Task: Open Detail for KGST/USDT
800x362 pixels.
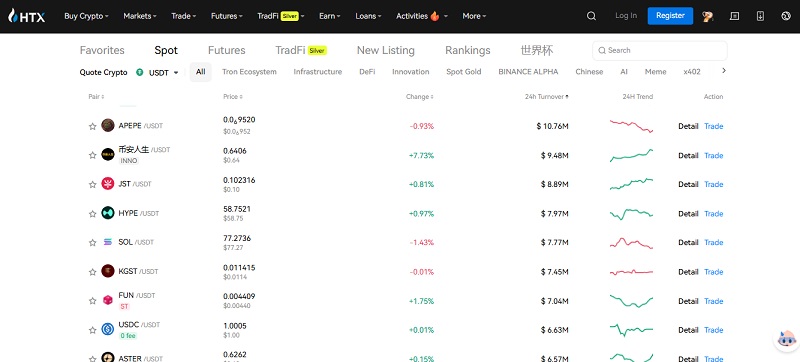Action: point(688,272)
